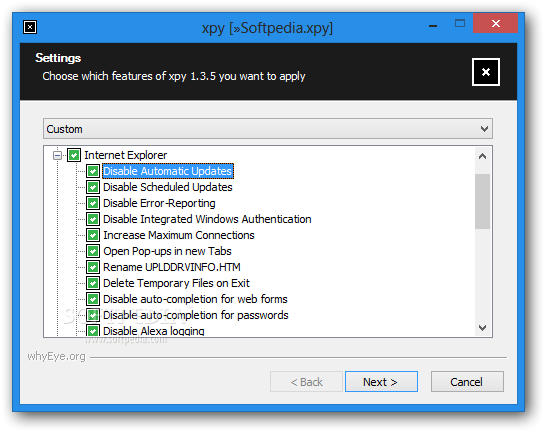
Task: Maximize the xpy window
Action: 460,24
